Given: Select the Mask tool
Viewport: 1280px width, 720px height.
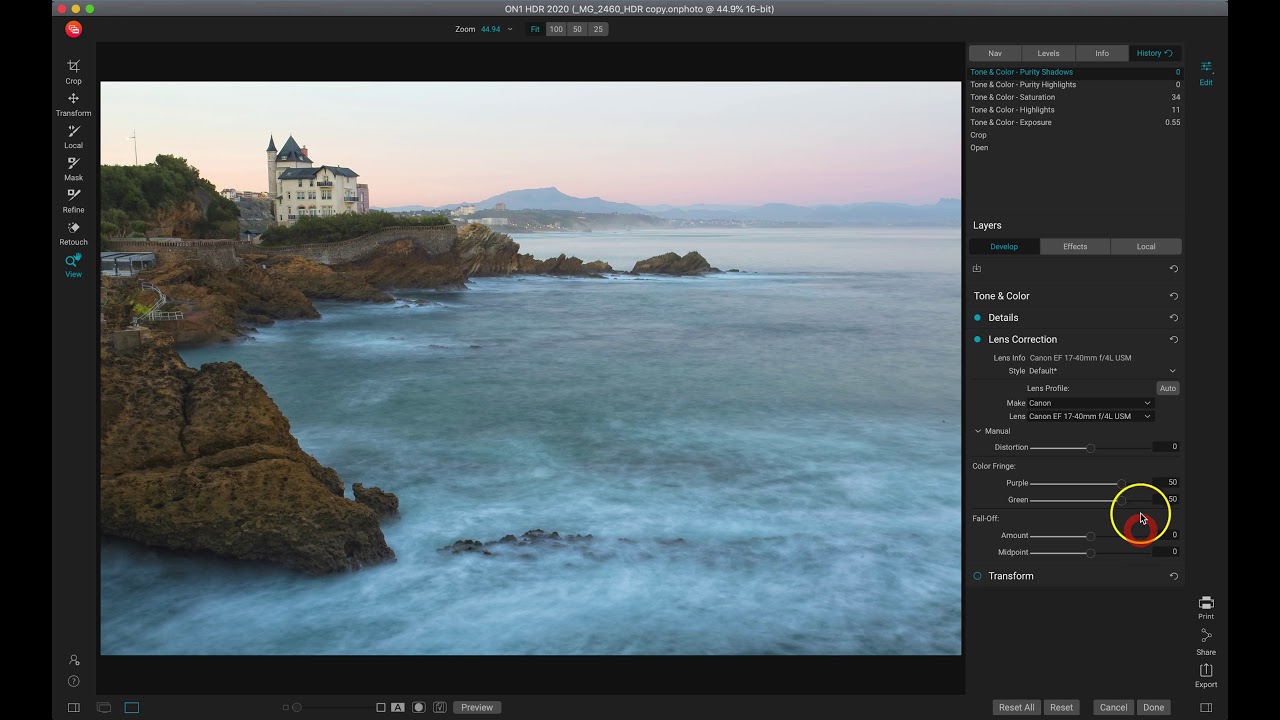Looking at the screenshot, I should coord(73,168).
